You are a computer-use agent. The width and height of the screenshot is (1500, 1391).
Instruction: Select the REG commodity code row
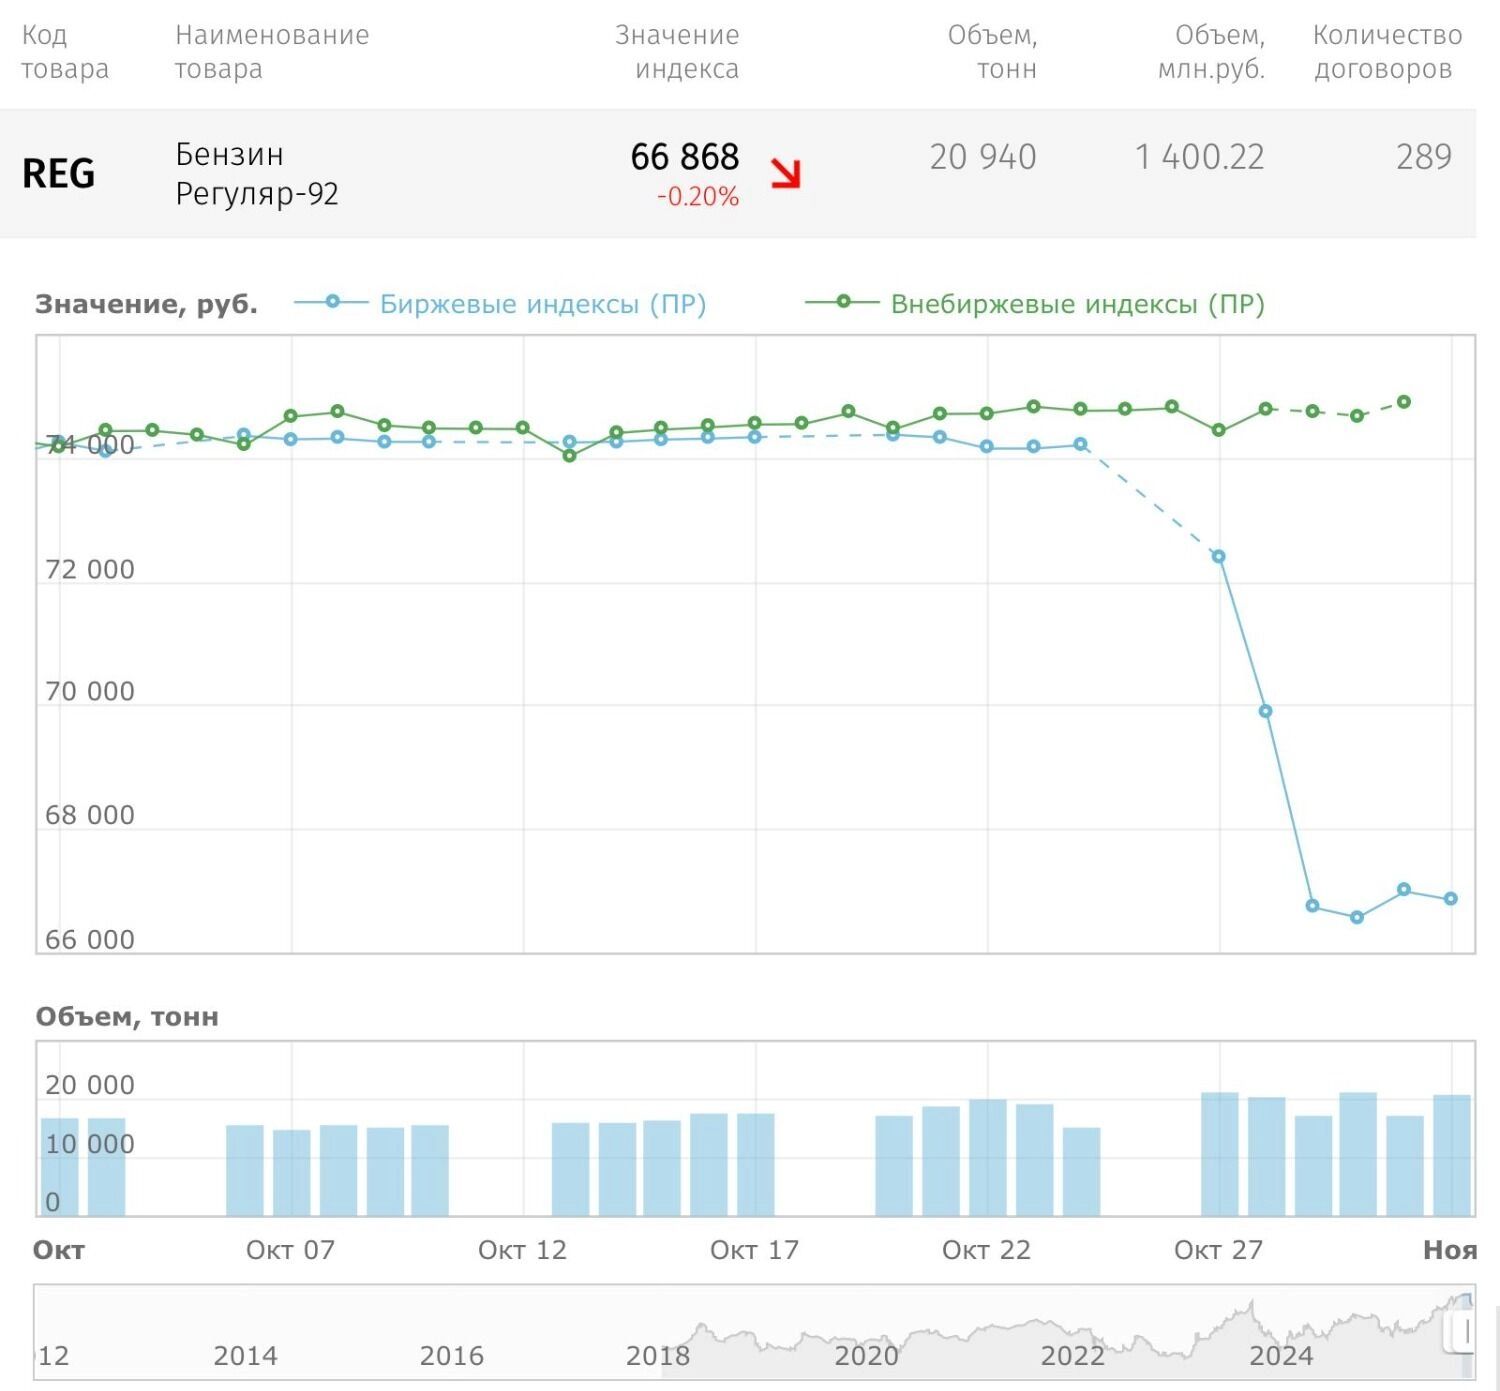pos(58,173)
